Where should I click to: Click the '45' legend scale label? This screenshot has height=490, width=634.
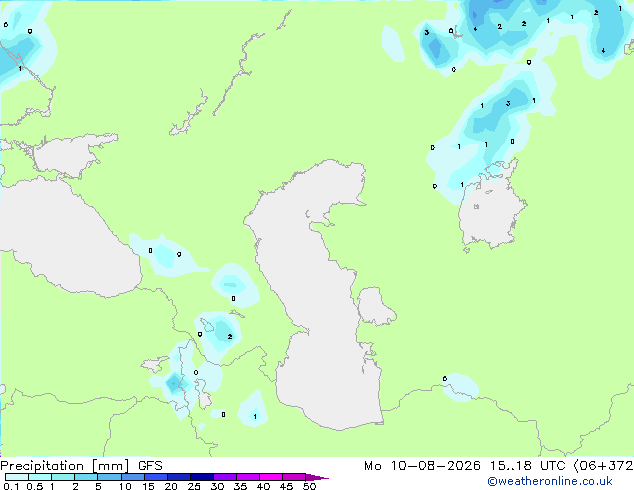[286, 486]
